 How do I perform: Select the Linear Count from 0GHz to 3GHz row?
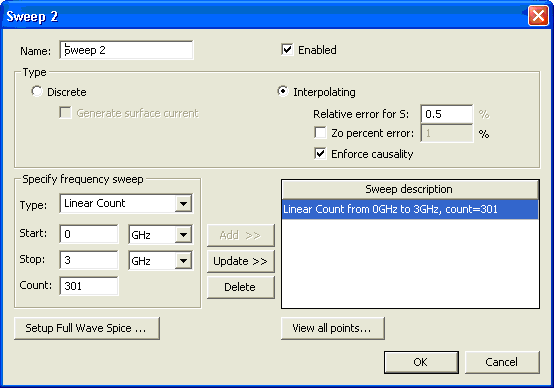click(x=410, y=209)
